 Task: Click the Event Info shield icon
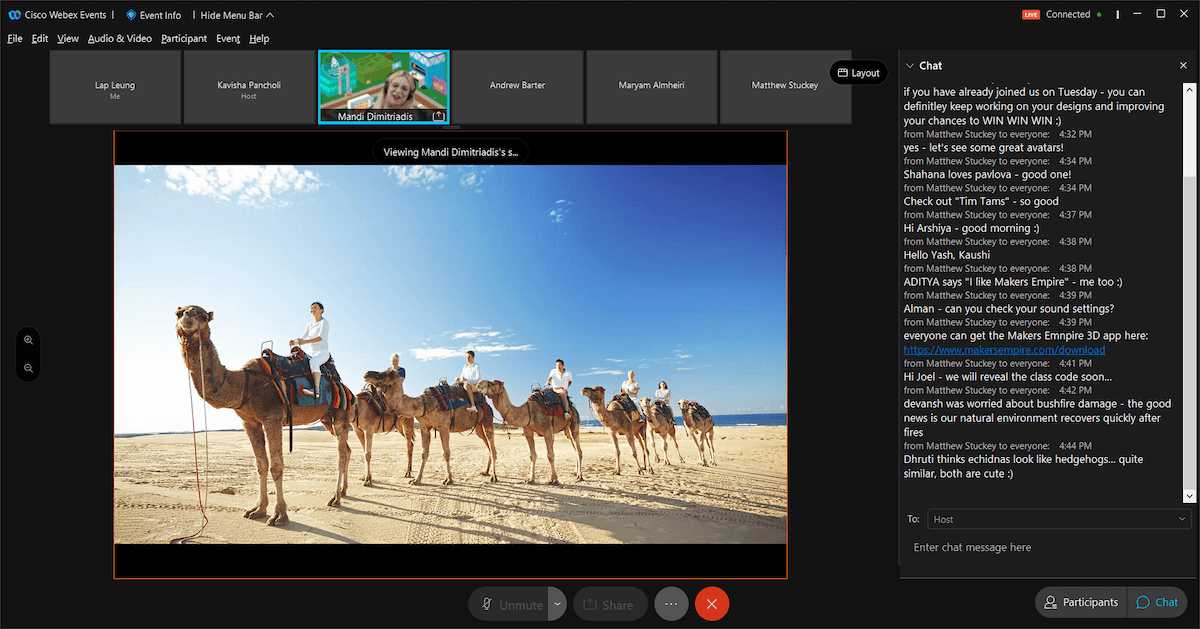131,15
